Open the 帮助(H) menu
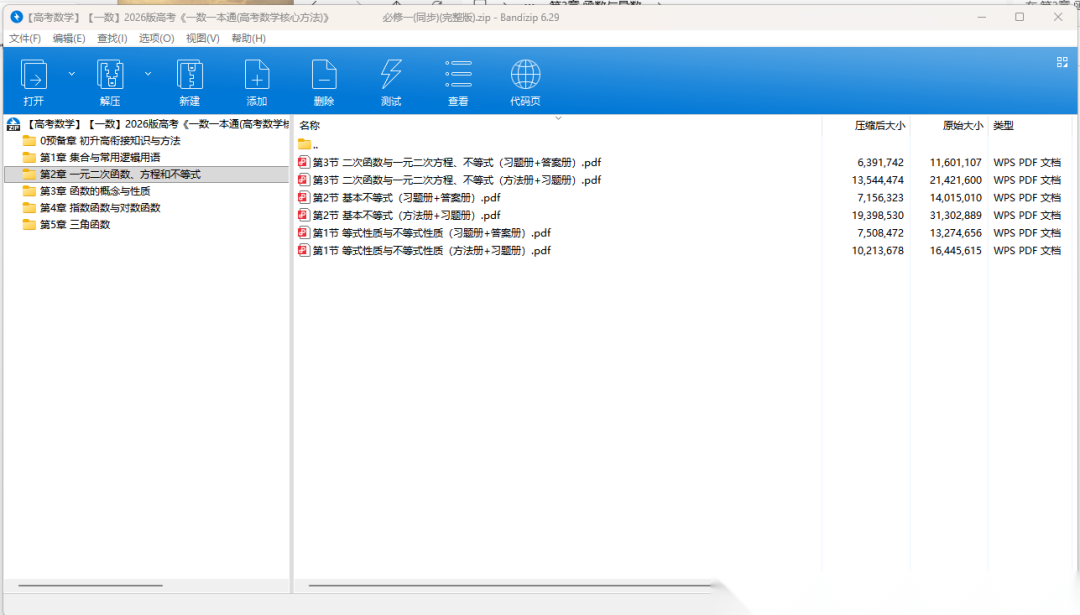Screen dimensions: 1080x615 [248, 38]
